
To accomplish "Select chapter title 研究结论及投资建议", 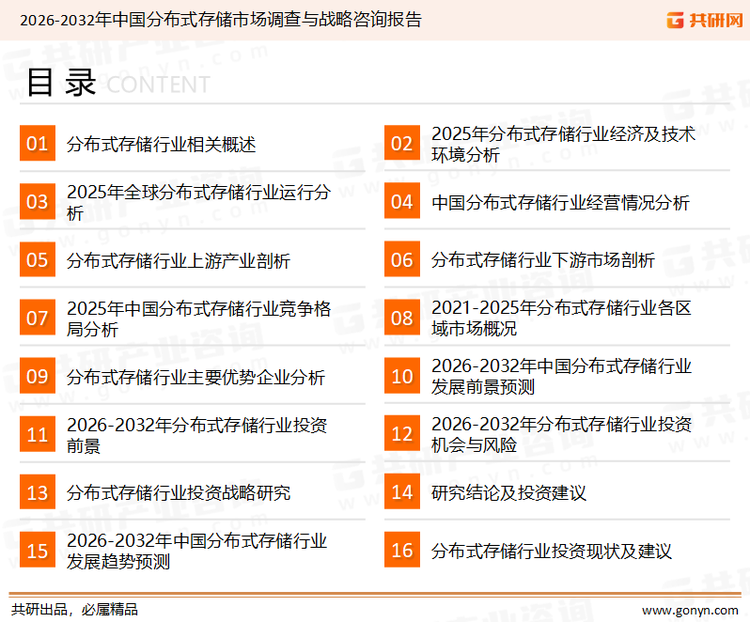I will pyautogui.click(x=508, y=493).
